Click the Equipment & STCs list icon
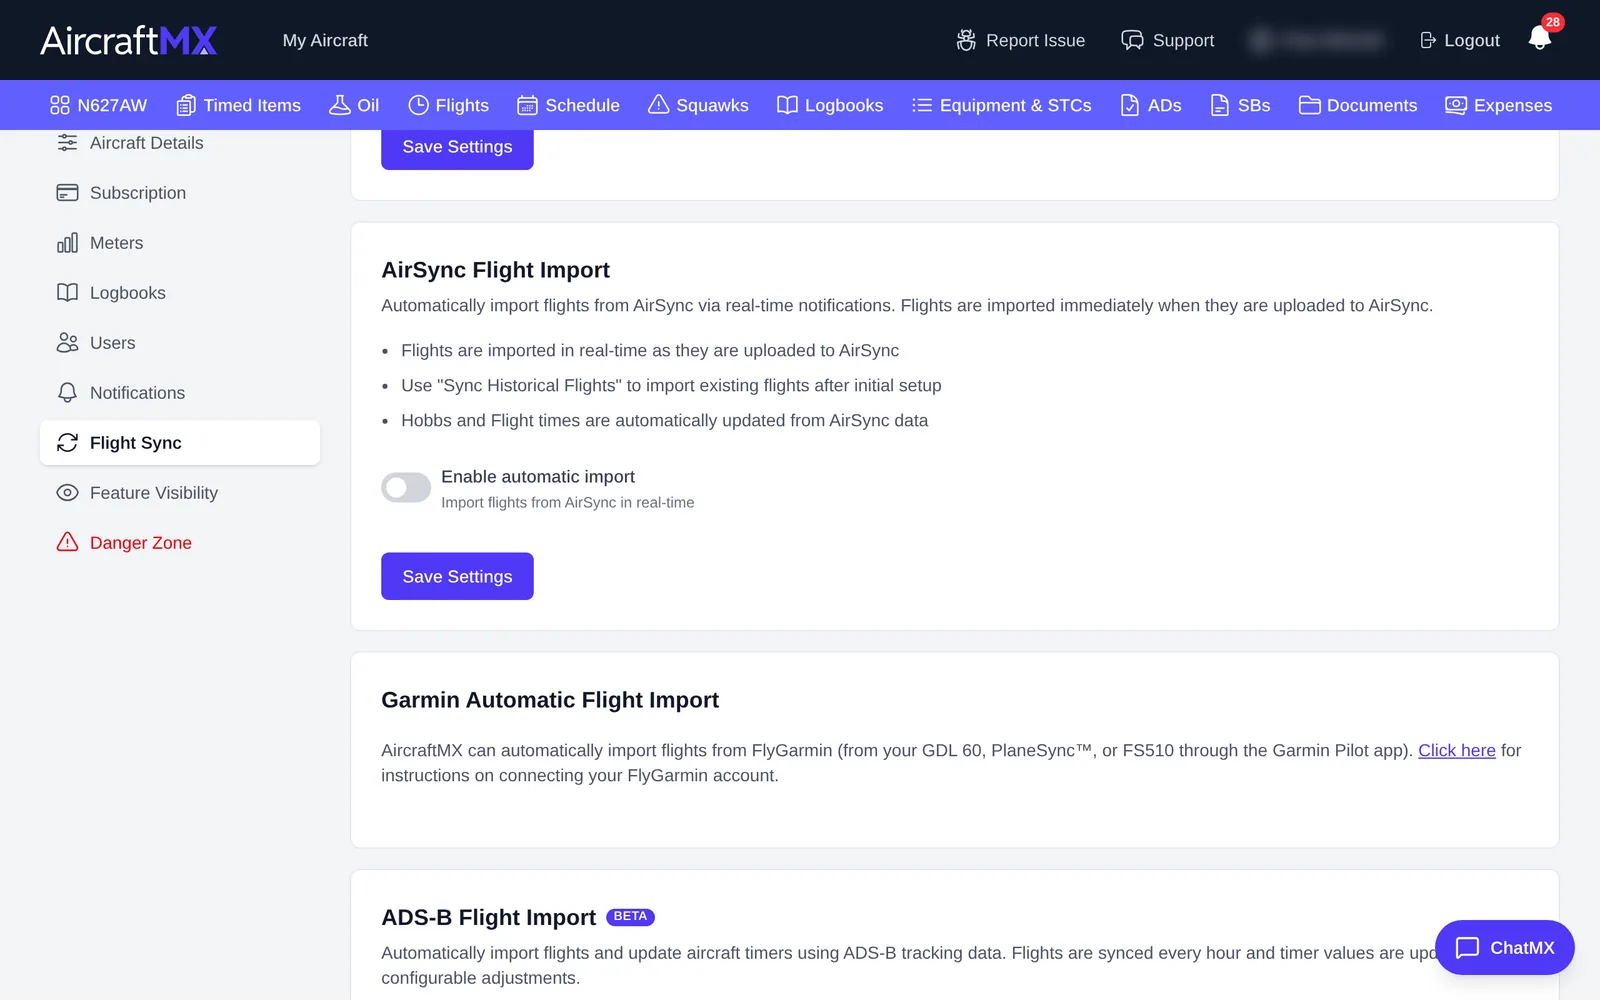This screenshot has width=1600, height=1000. click(x=922, y=105)
